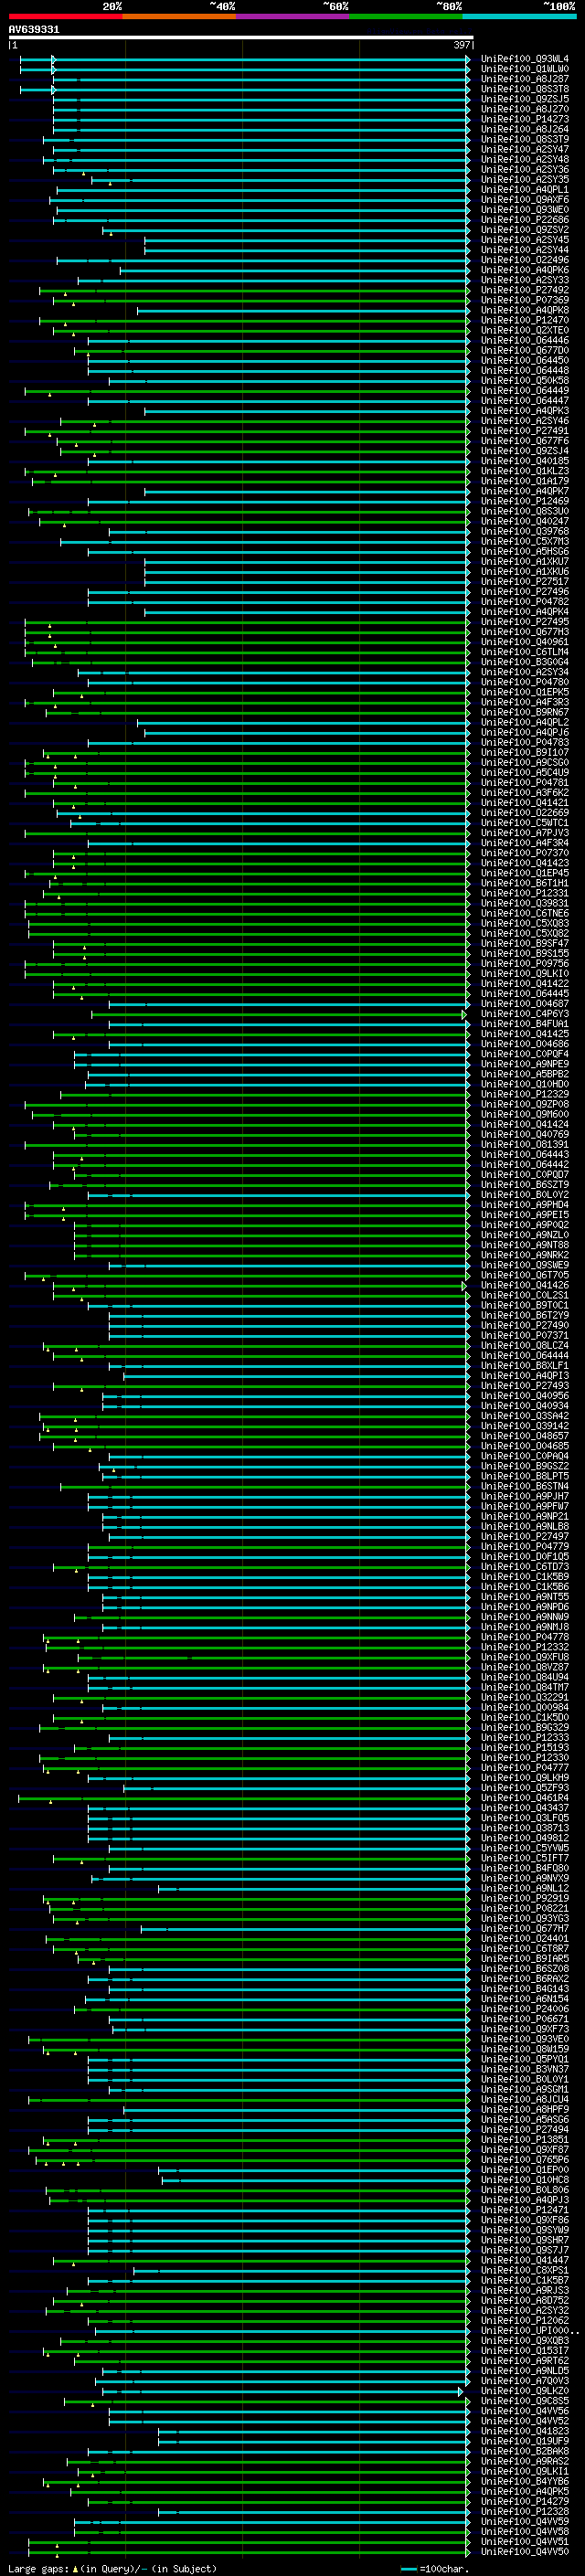
Task: Select the UniRef100_P12328 entry
Action: coord(525,2511)
